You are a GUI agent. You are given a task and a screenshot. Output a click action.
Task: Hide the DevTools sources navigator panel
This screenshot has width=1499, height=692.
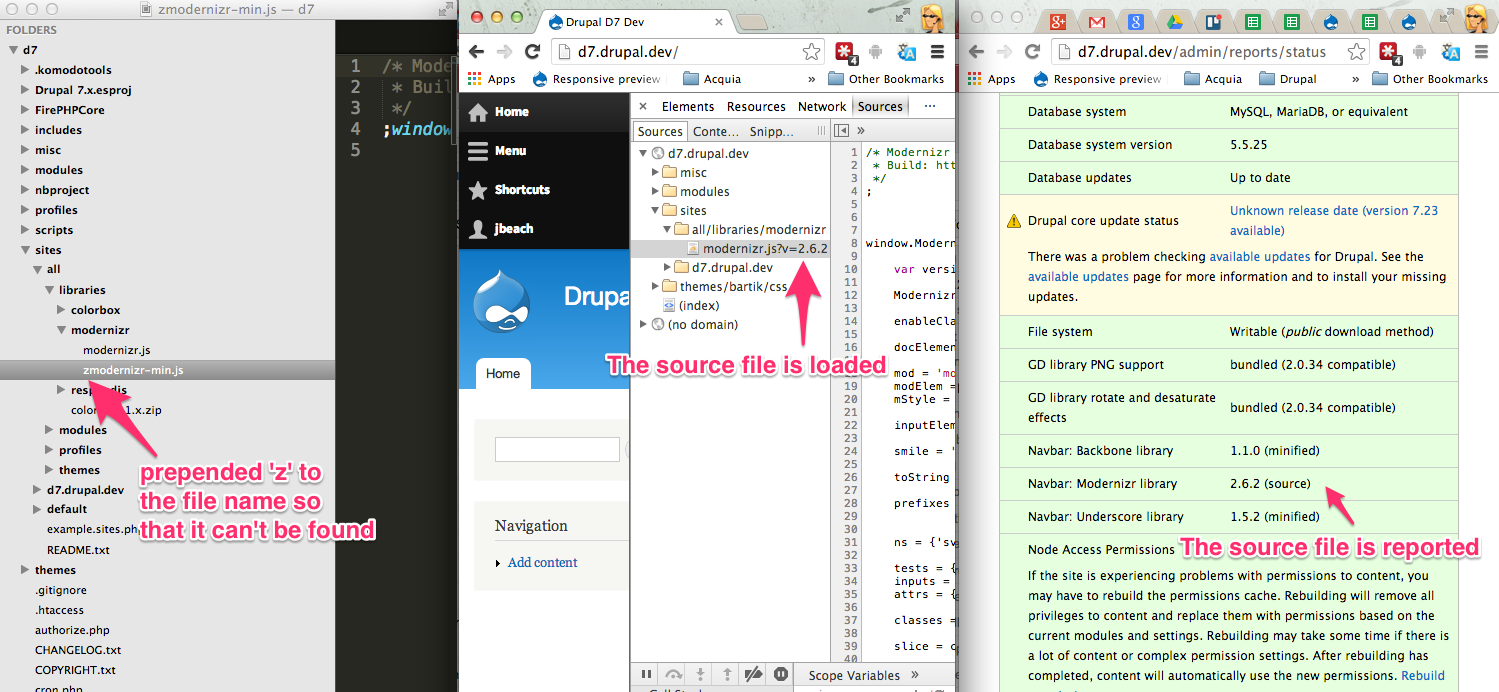(841, 131)
